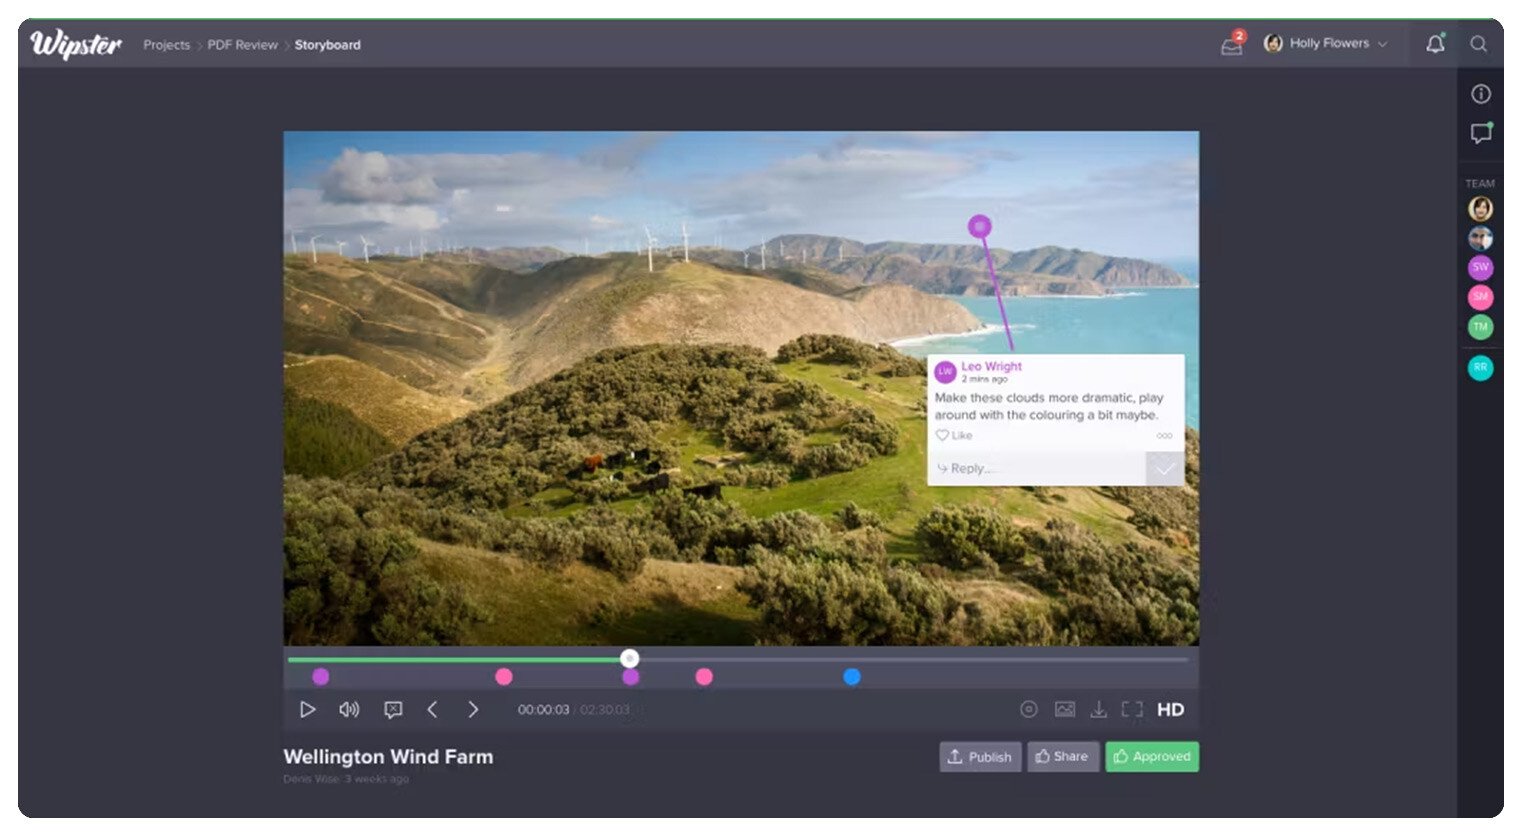Go to Projects in the breadcrumb
The image size is (1521, 836).
(166, 45)
